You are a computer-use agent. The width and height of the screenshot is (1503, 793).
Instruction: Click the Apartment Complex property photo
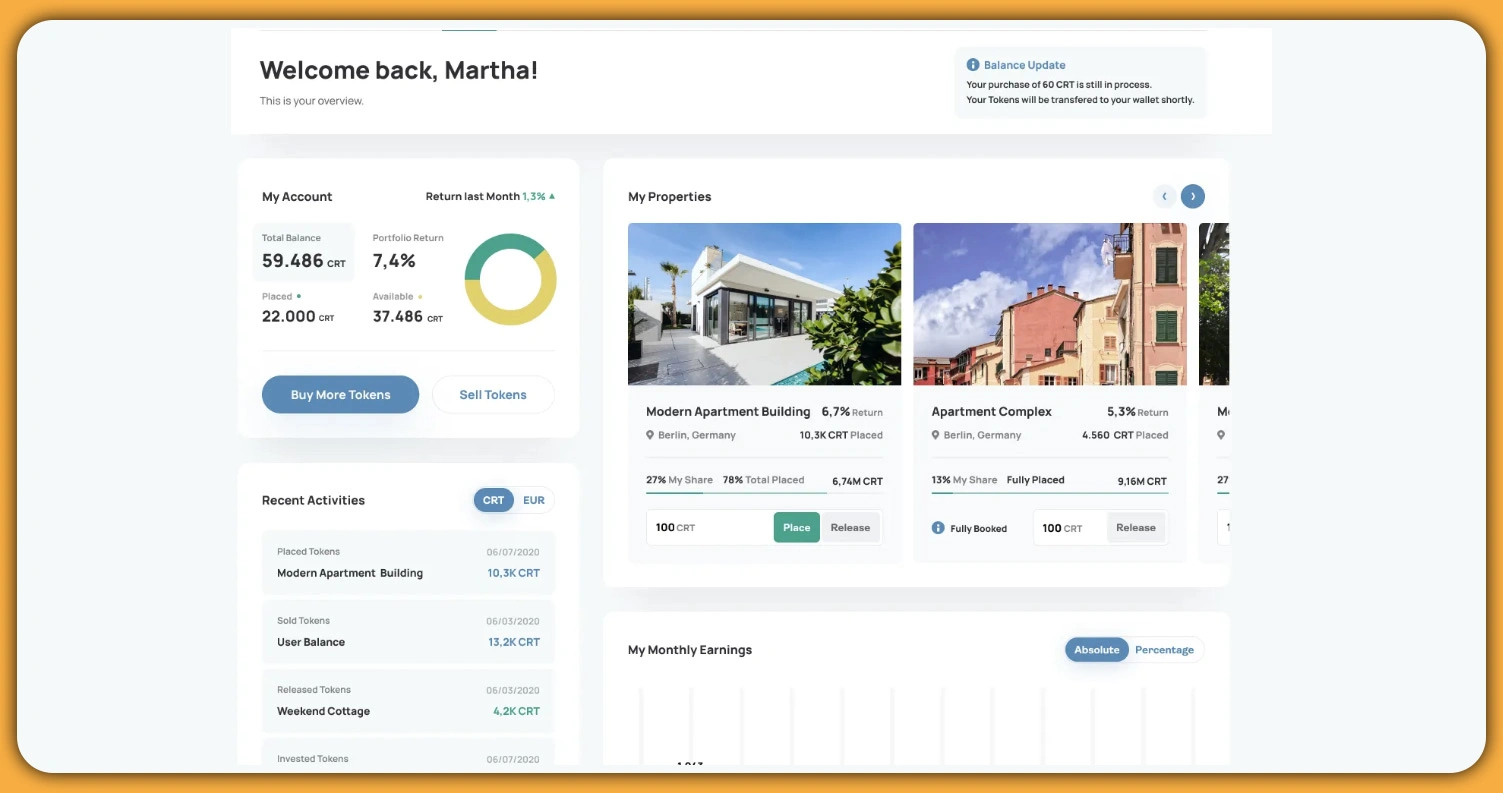(x=1049, y=304)
